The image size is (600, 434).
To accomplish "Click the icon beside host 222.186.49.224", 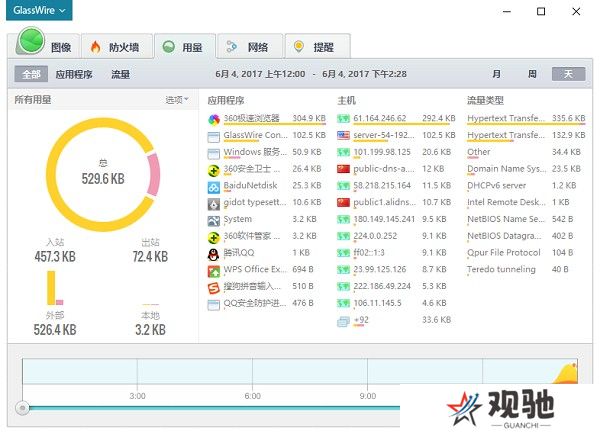I will 343,287.
